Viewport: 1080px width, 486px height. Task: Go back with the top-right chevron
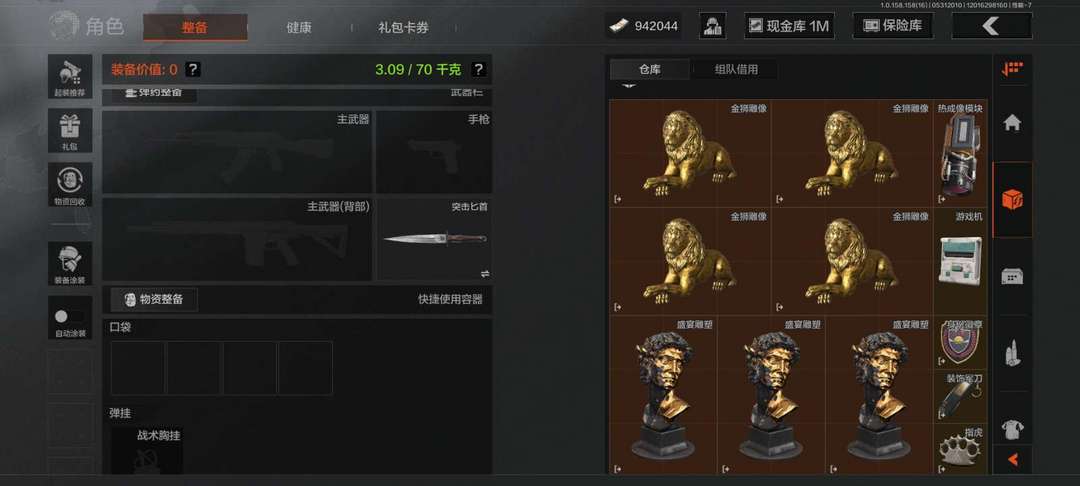pyautogui.click(x=991, y=26)
